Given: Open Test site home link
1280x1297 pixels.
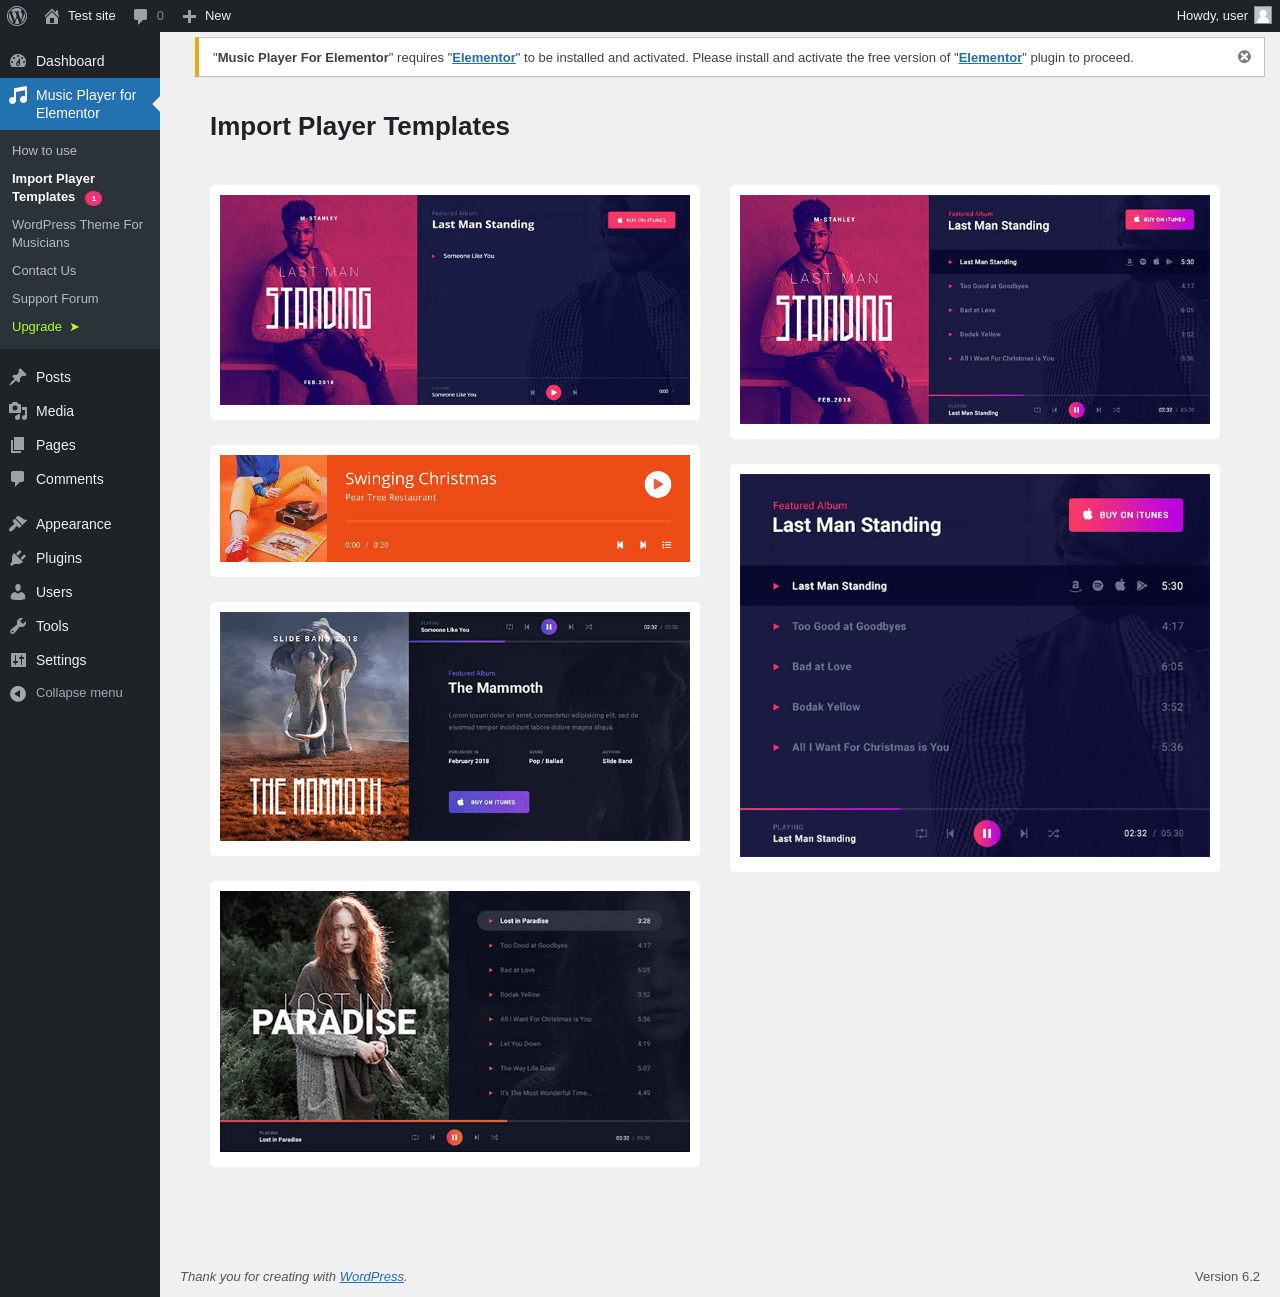Looking at the screenshot, I should (80, 16).
